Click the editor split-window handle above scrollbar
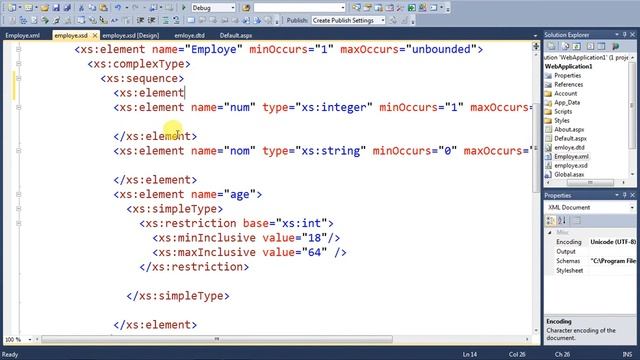Viewport: 640px width, 360px height. tap(536, 47)
